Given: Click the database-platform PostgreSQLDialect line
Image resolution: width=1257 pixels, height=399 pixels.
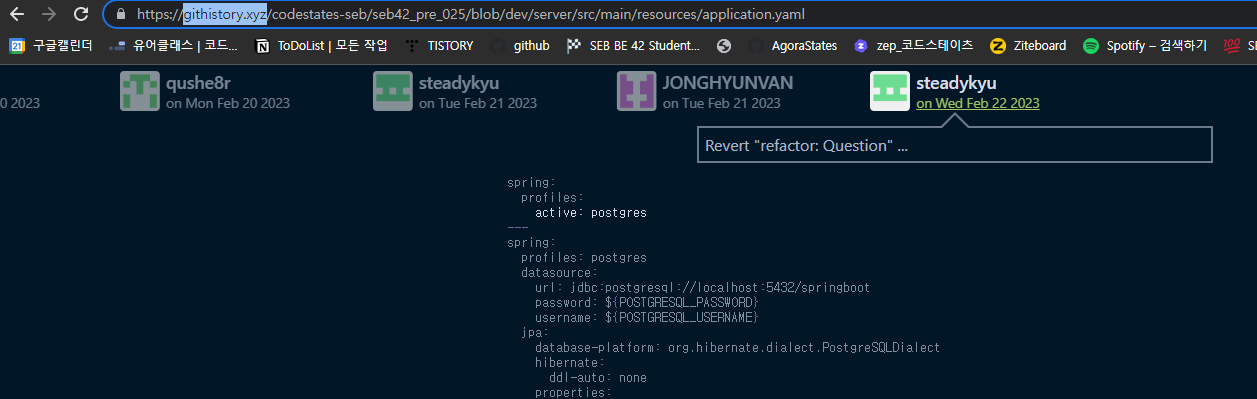Looking at the screenshot, I should (x=737, y=347).
